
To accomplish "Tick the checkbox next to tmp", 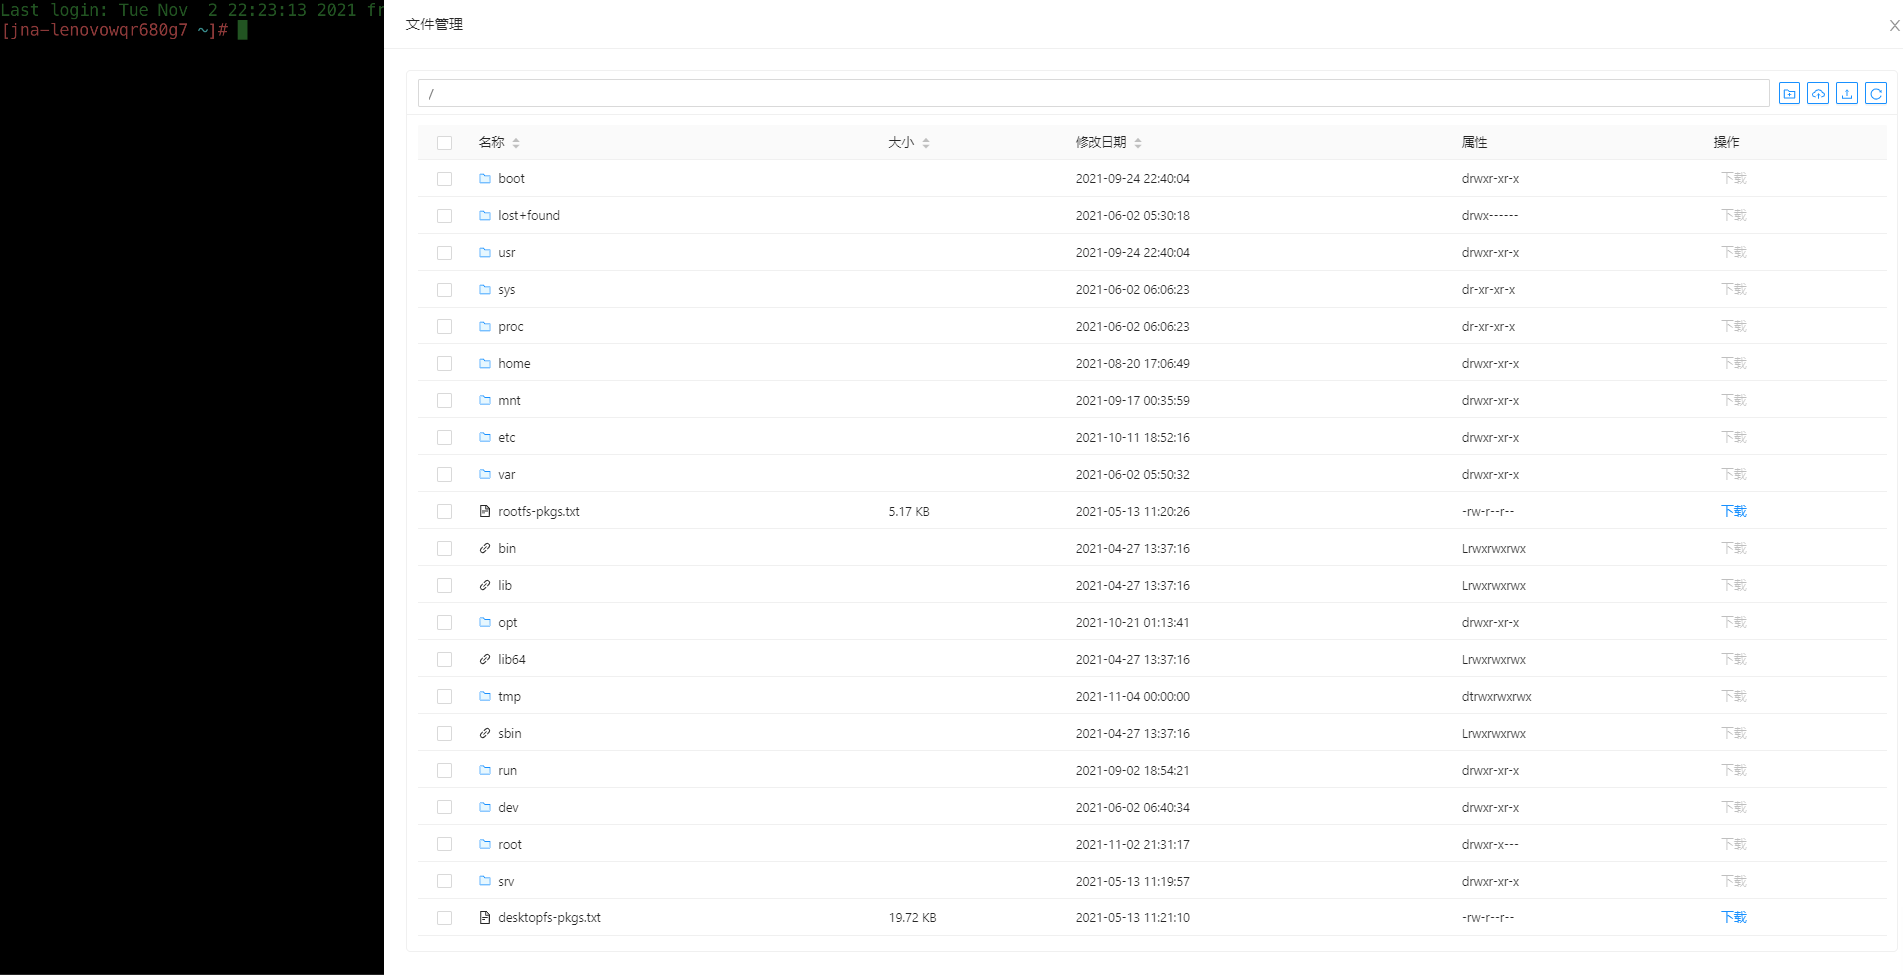I will pos(444,697).
